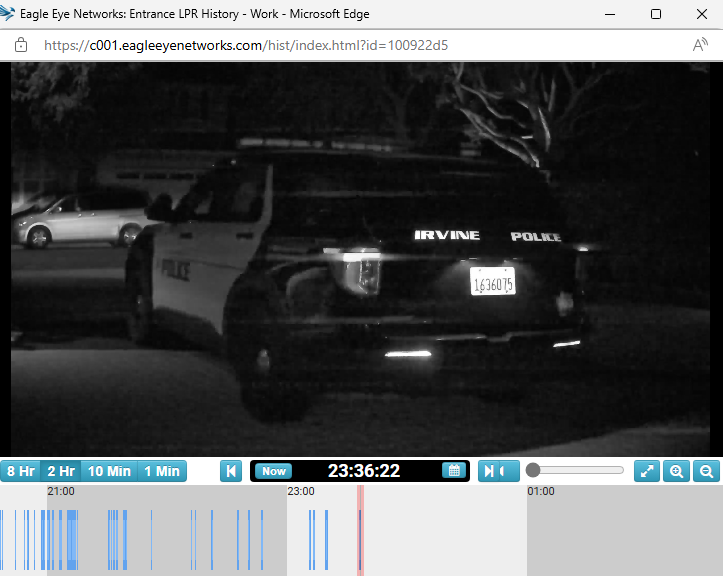
Task: Select last blue event bar before playhead
Action: tap(326, 540)
